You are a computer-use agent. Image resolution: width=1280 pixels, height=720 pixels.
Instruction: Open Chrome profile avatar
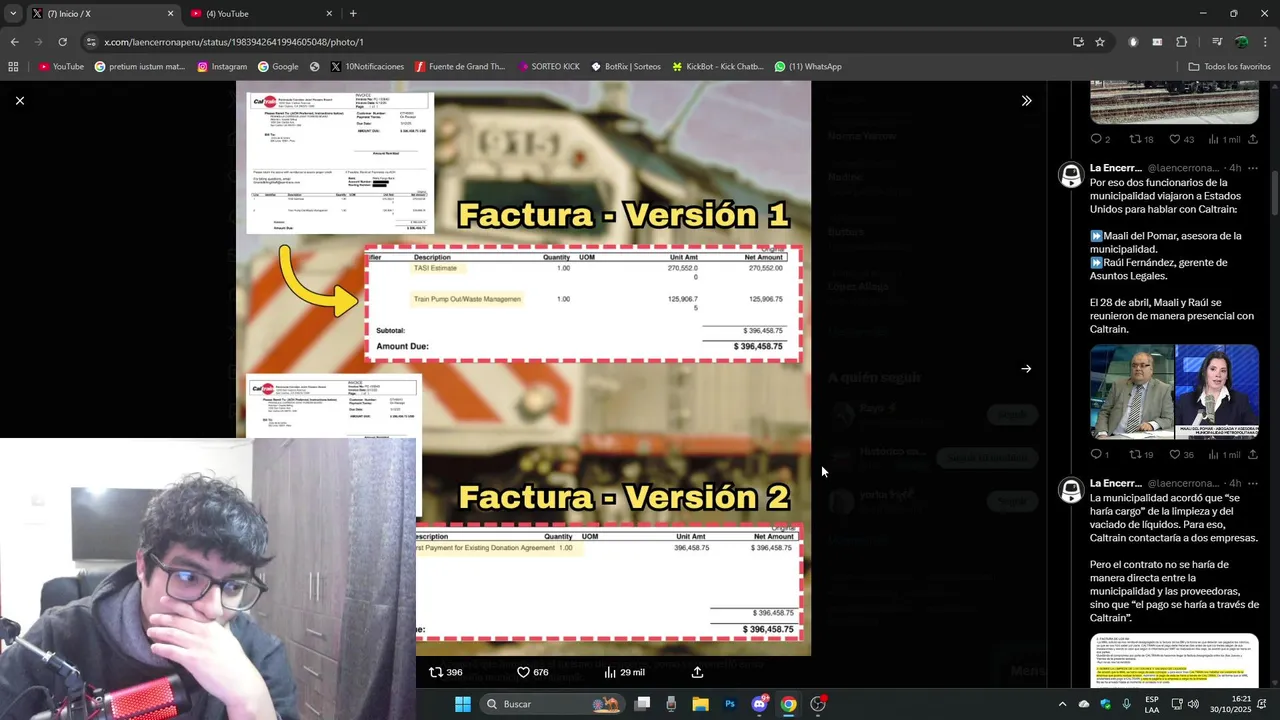pos(1241,42)
